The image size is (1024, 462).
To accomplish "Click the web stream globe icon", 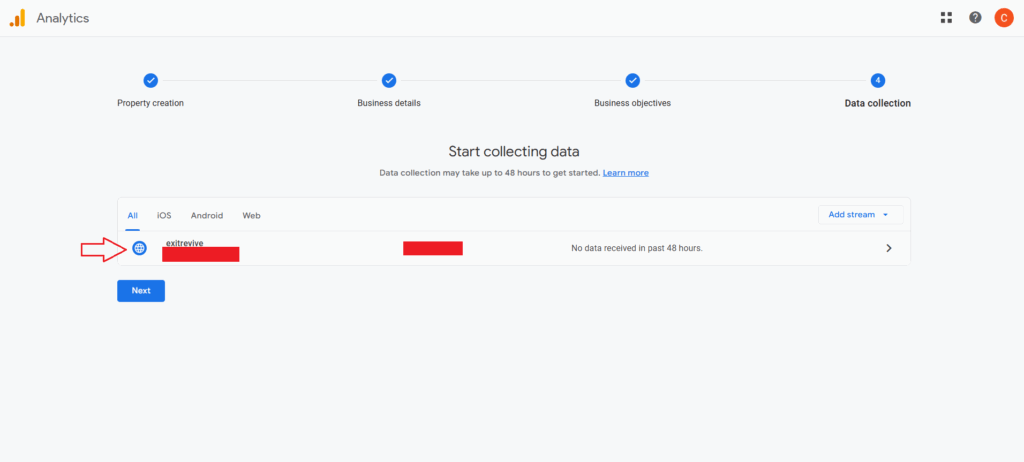I will (139, 248).
